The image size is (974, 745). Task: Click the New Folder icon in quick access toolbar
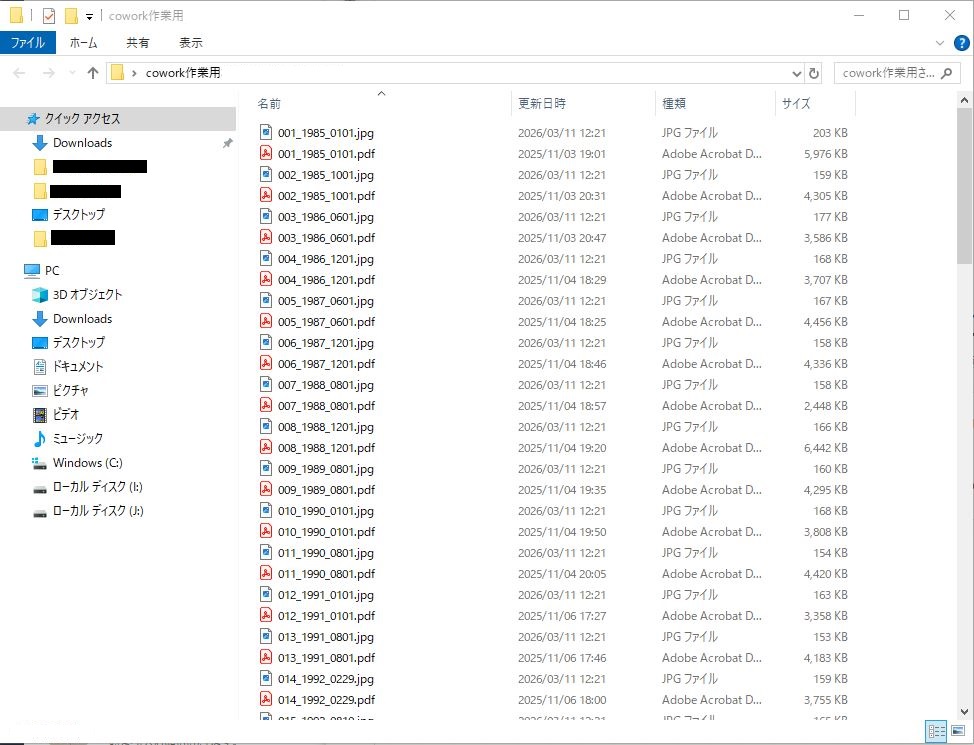point(71,16)
